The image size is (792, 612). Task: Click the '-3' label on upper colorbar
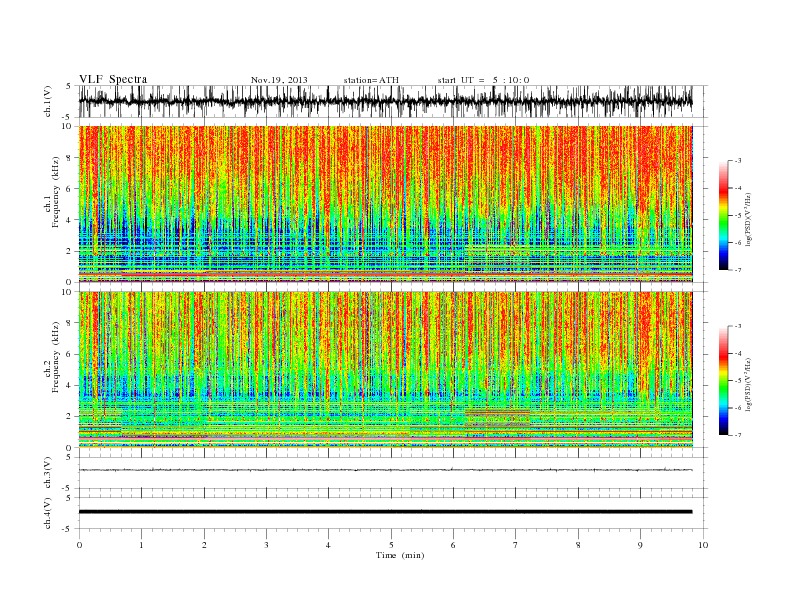[x=737, y=161]
